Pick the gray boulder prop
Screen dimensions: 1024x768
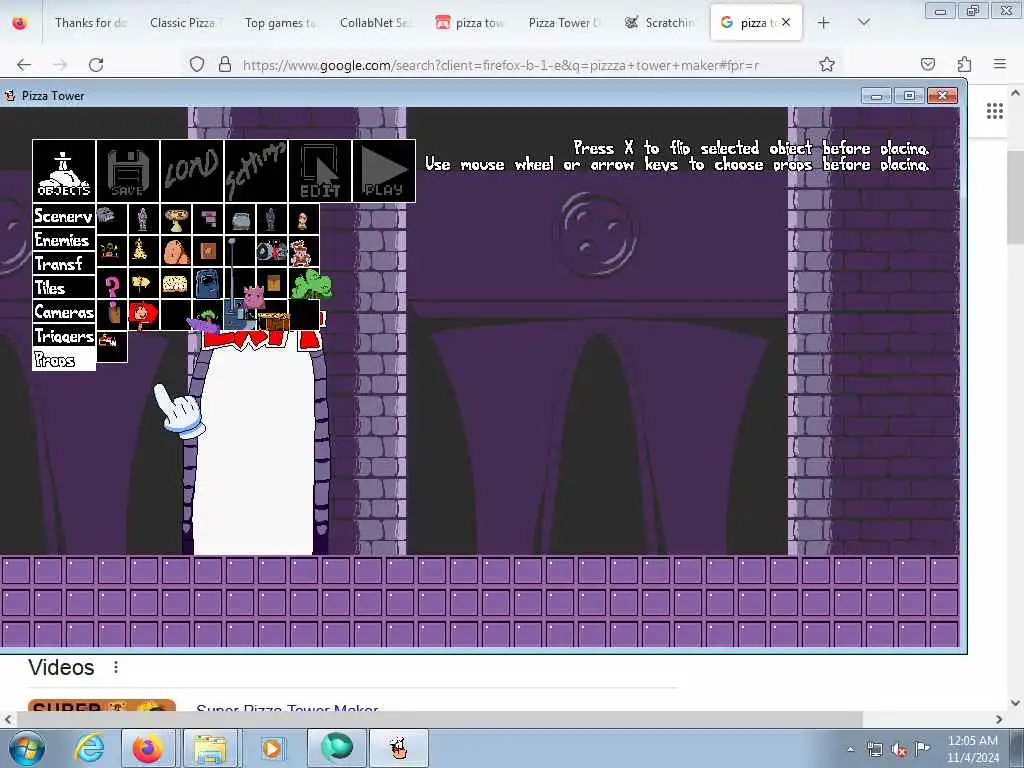[x=240, y=219]
